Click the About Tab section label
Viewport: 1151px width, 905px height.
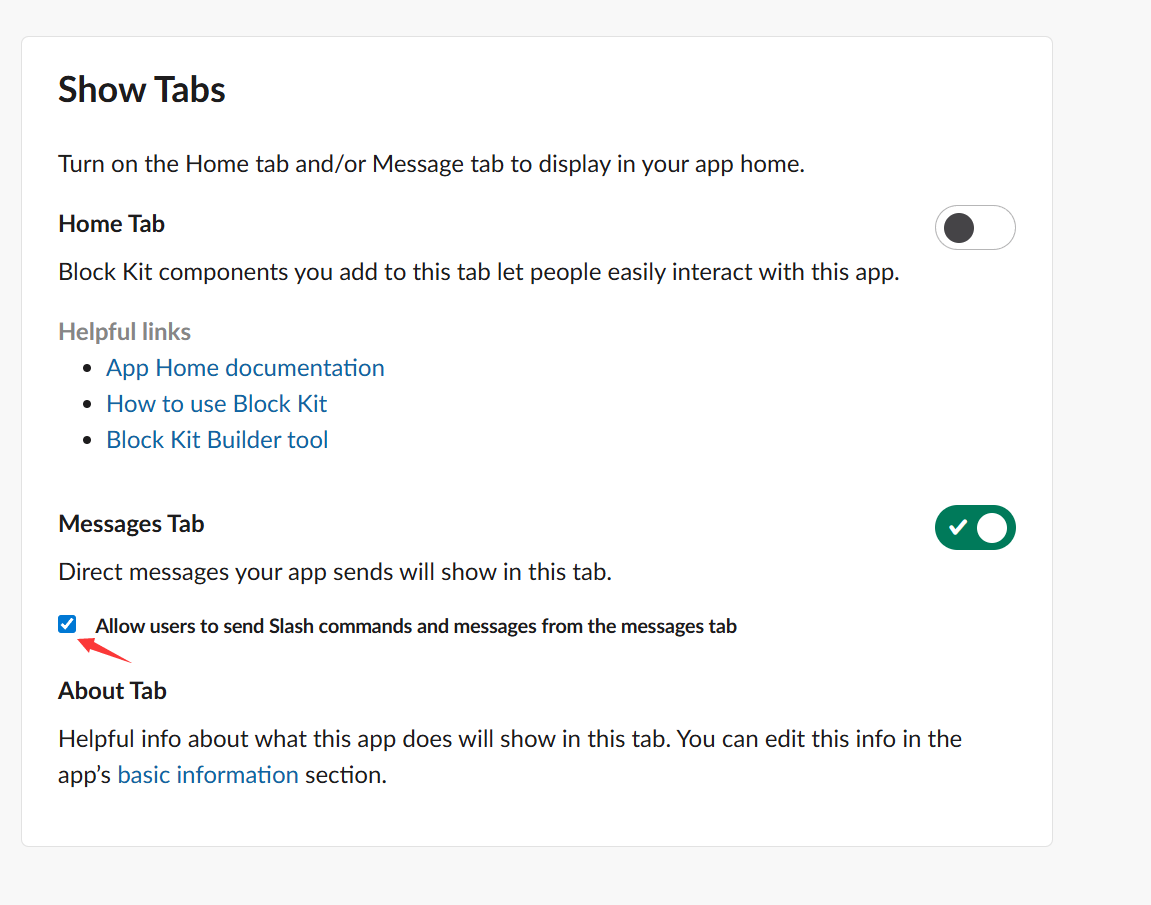(x=112, y=691)
